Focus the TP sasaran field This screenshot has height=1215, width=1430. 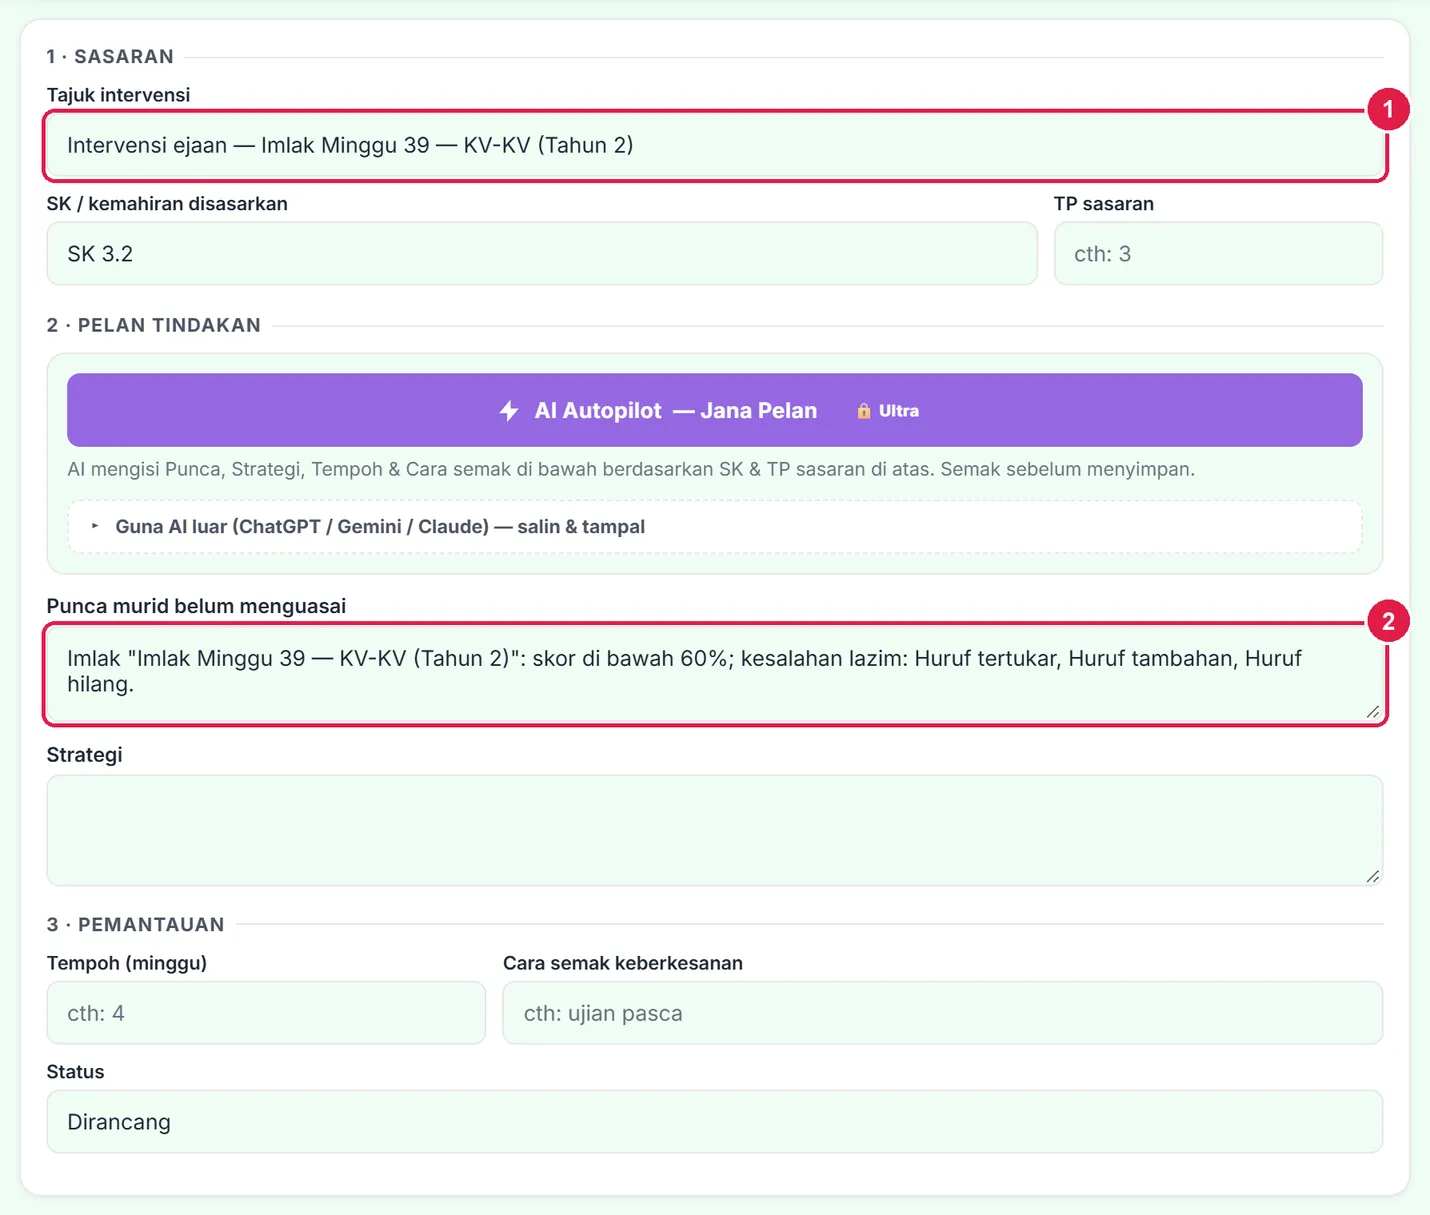(1218, 254)
